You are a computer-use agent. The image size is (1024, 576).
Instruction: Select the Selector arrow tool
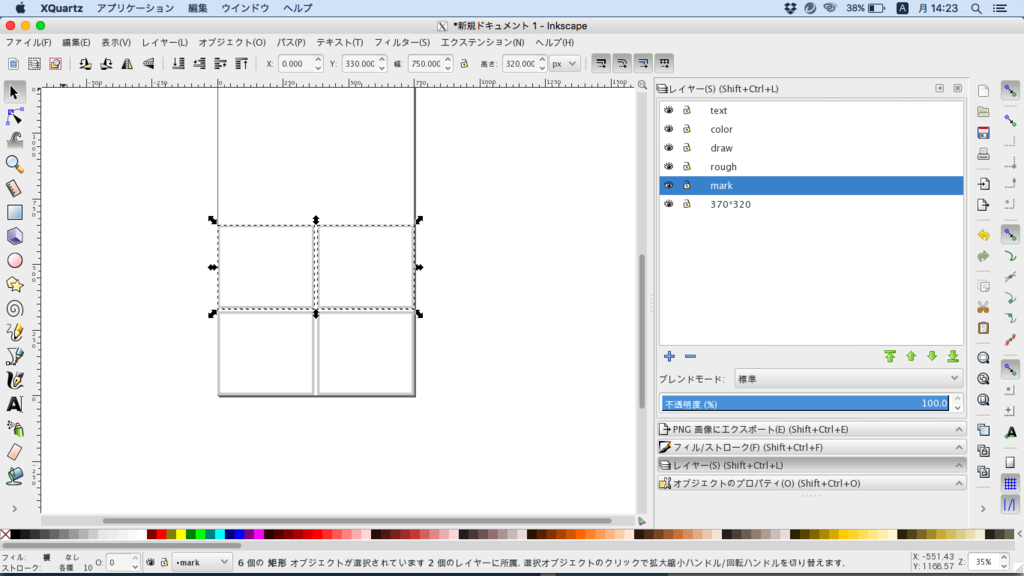(14, 92)
